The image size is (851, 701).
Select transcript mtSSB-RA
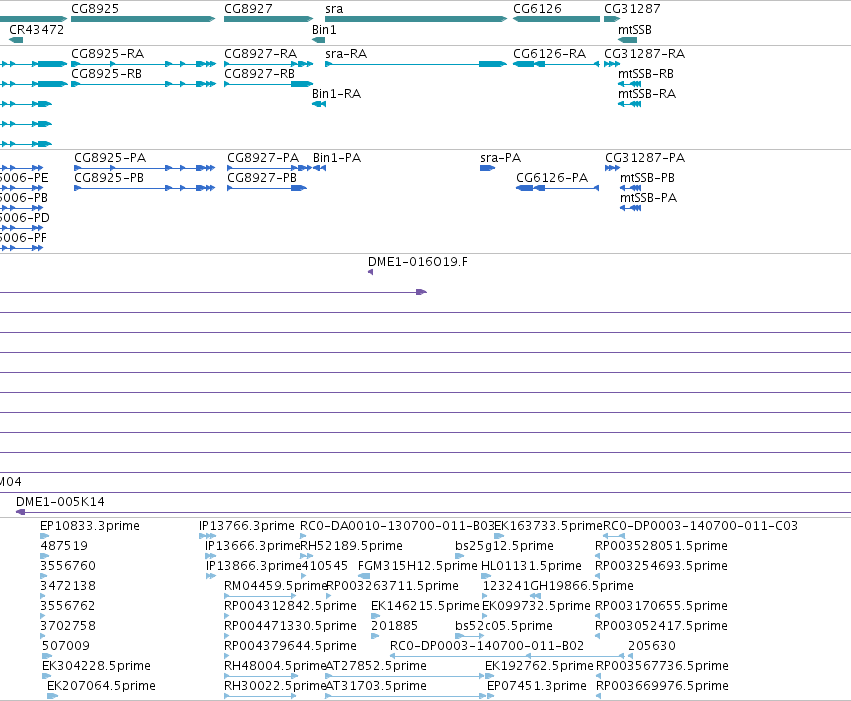(647, 94)
